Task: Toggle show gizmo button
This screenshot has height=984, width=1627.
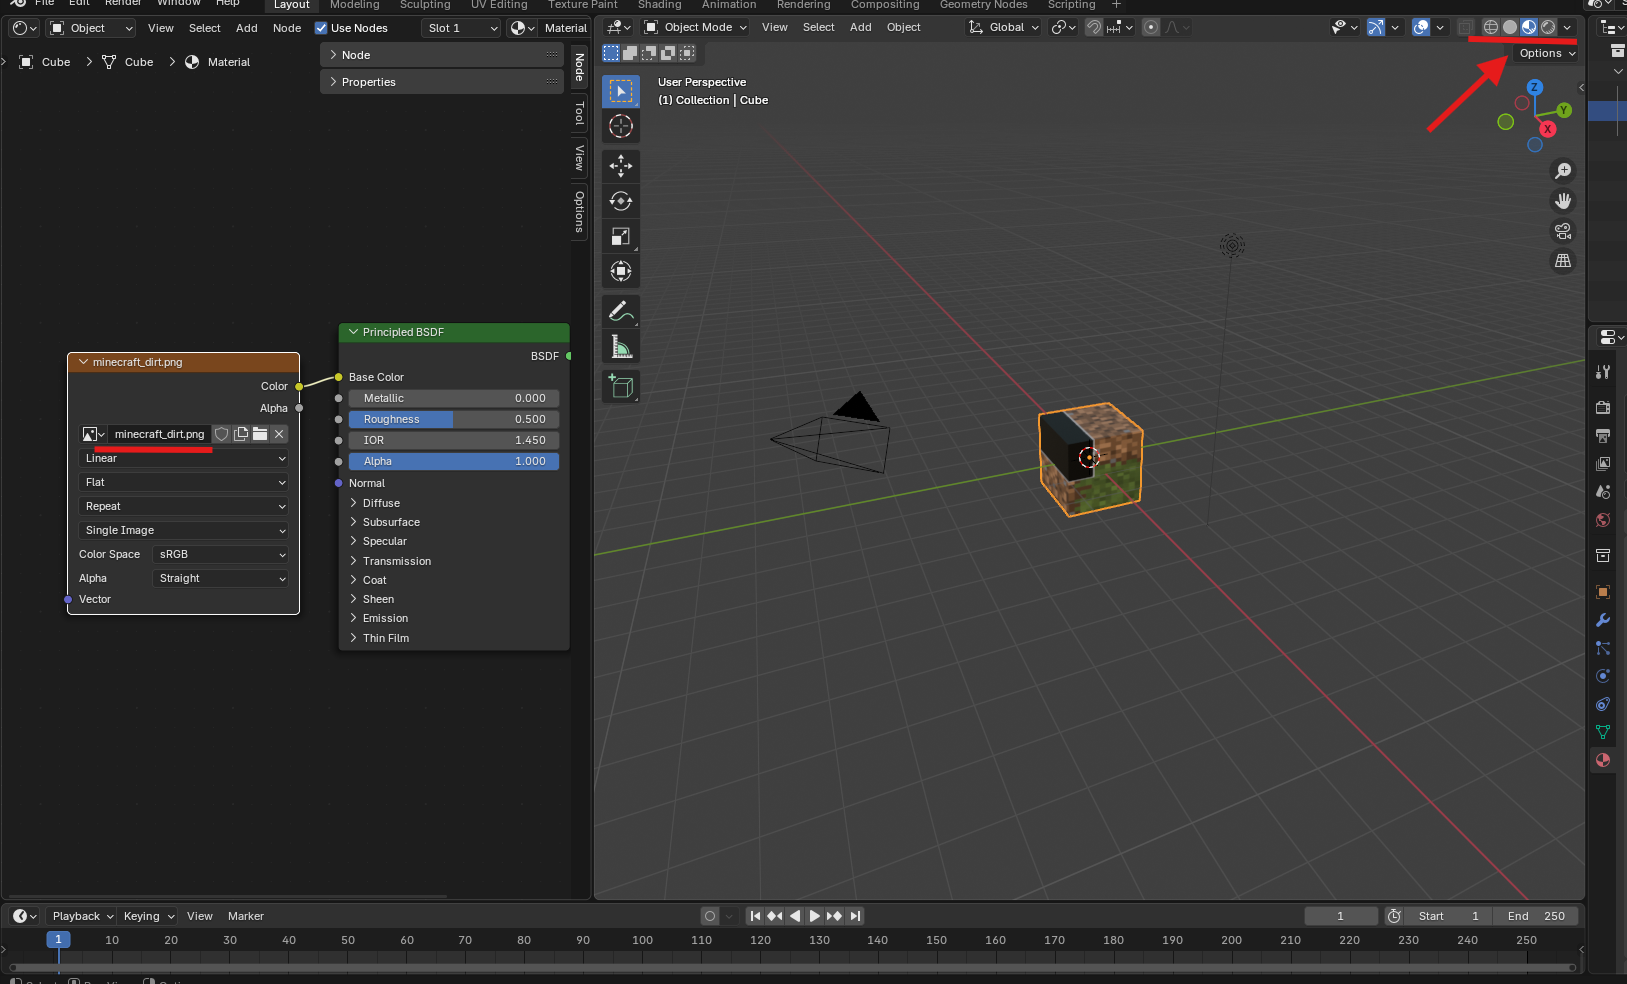Action: tap(1376, 27)
